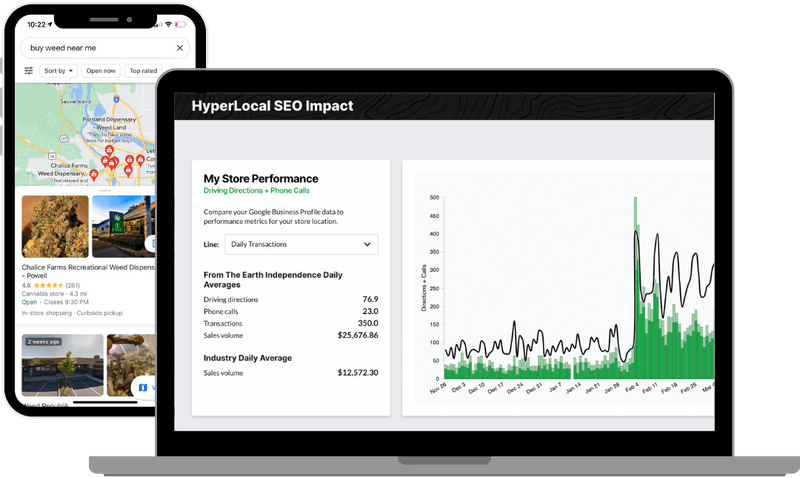Tap the Top rated filter chip

tap(143, 71)
